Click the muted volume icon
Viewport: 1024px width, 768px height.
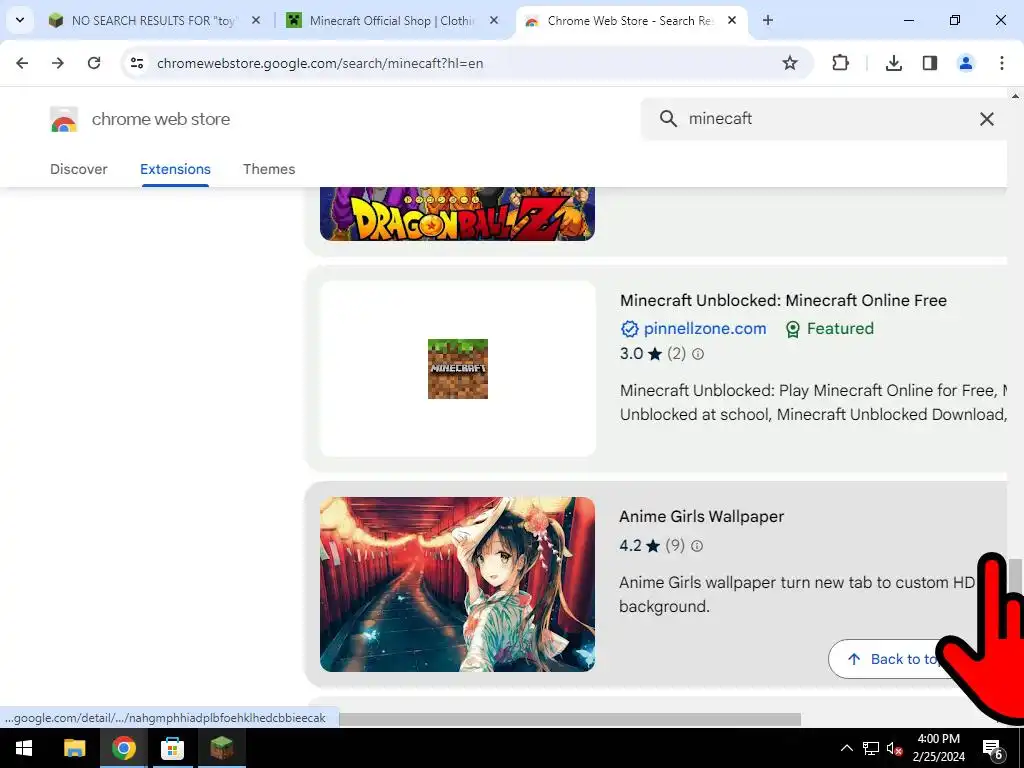click(895, 748)
